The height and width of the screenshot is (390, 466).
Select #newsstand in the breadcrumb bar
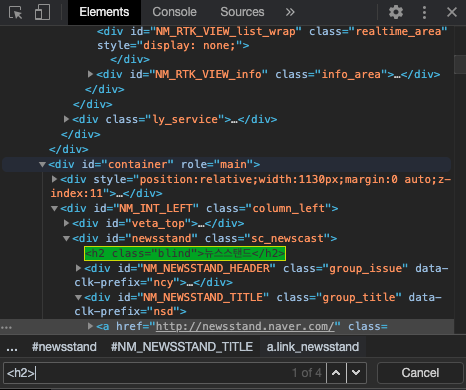[x=64, y=347]
